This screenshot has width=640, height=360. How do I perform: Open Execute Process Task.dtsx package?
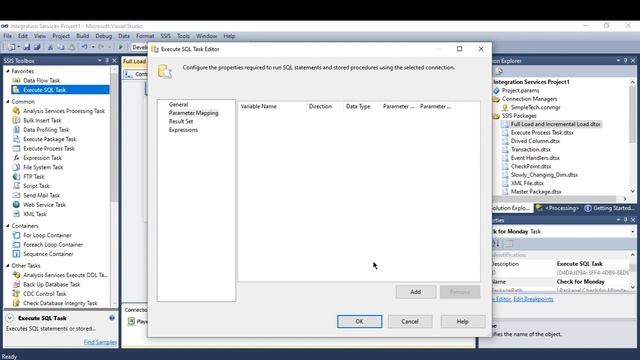coord(542,133)
